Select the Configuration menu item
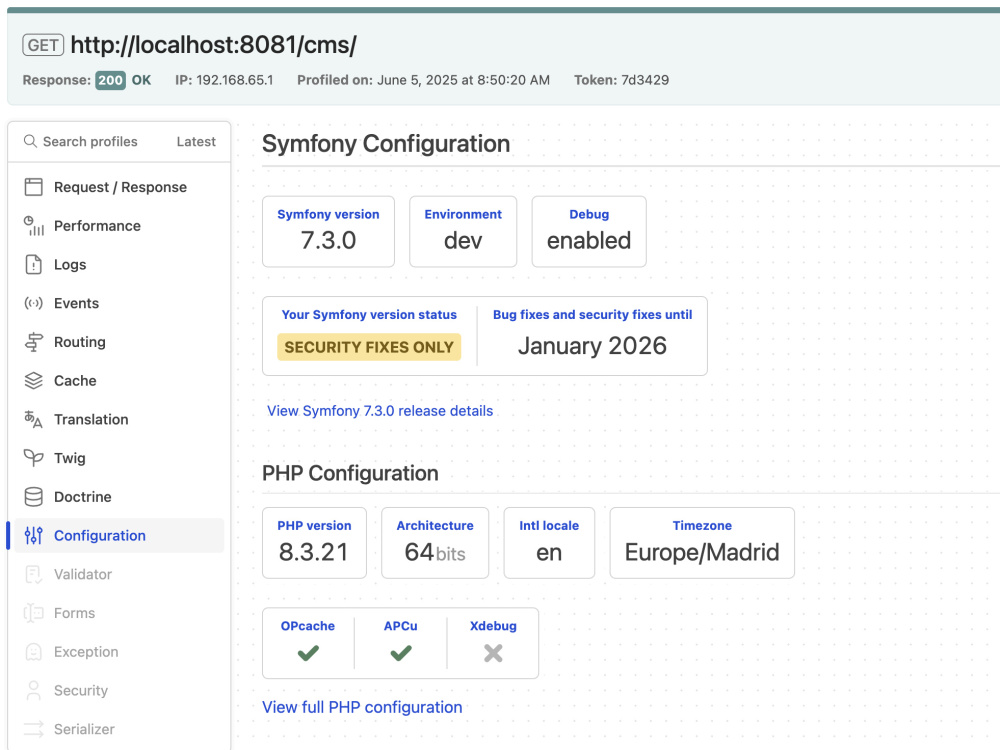 pyautogui.click(x=119, y=536)
